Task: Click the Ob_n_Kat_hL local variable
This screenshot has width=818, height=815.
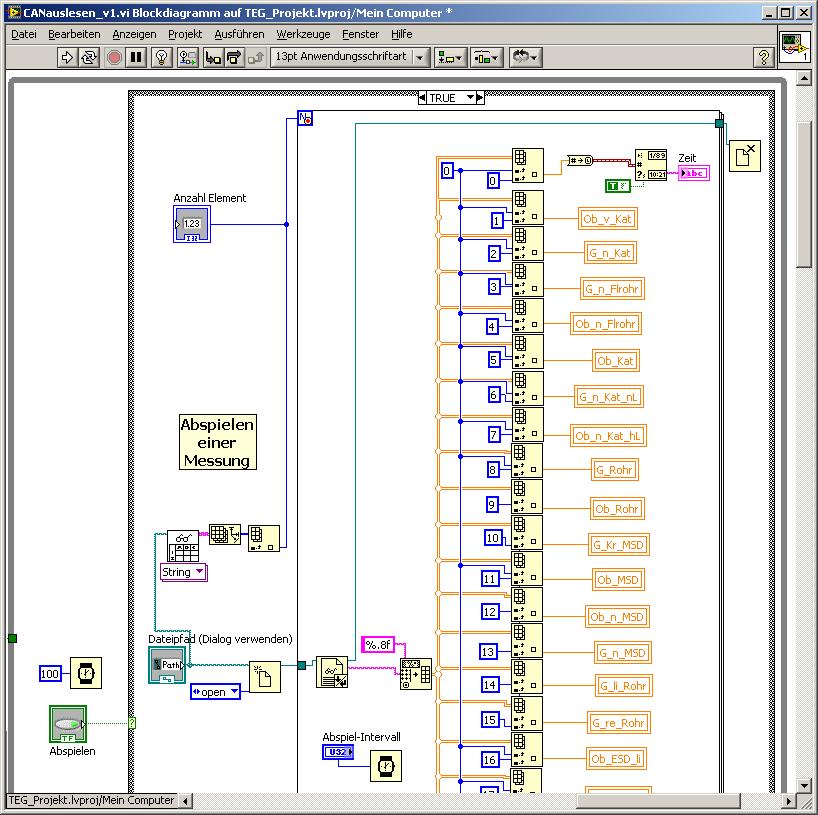Action: point(608,436)
